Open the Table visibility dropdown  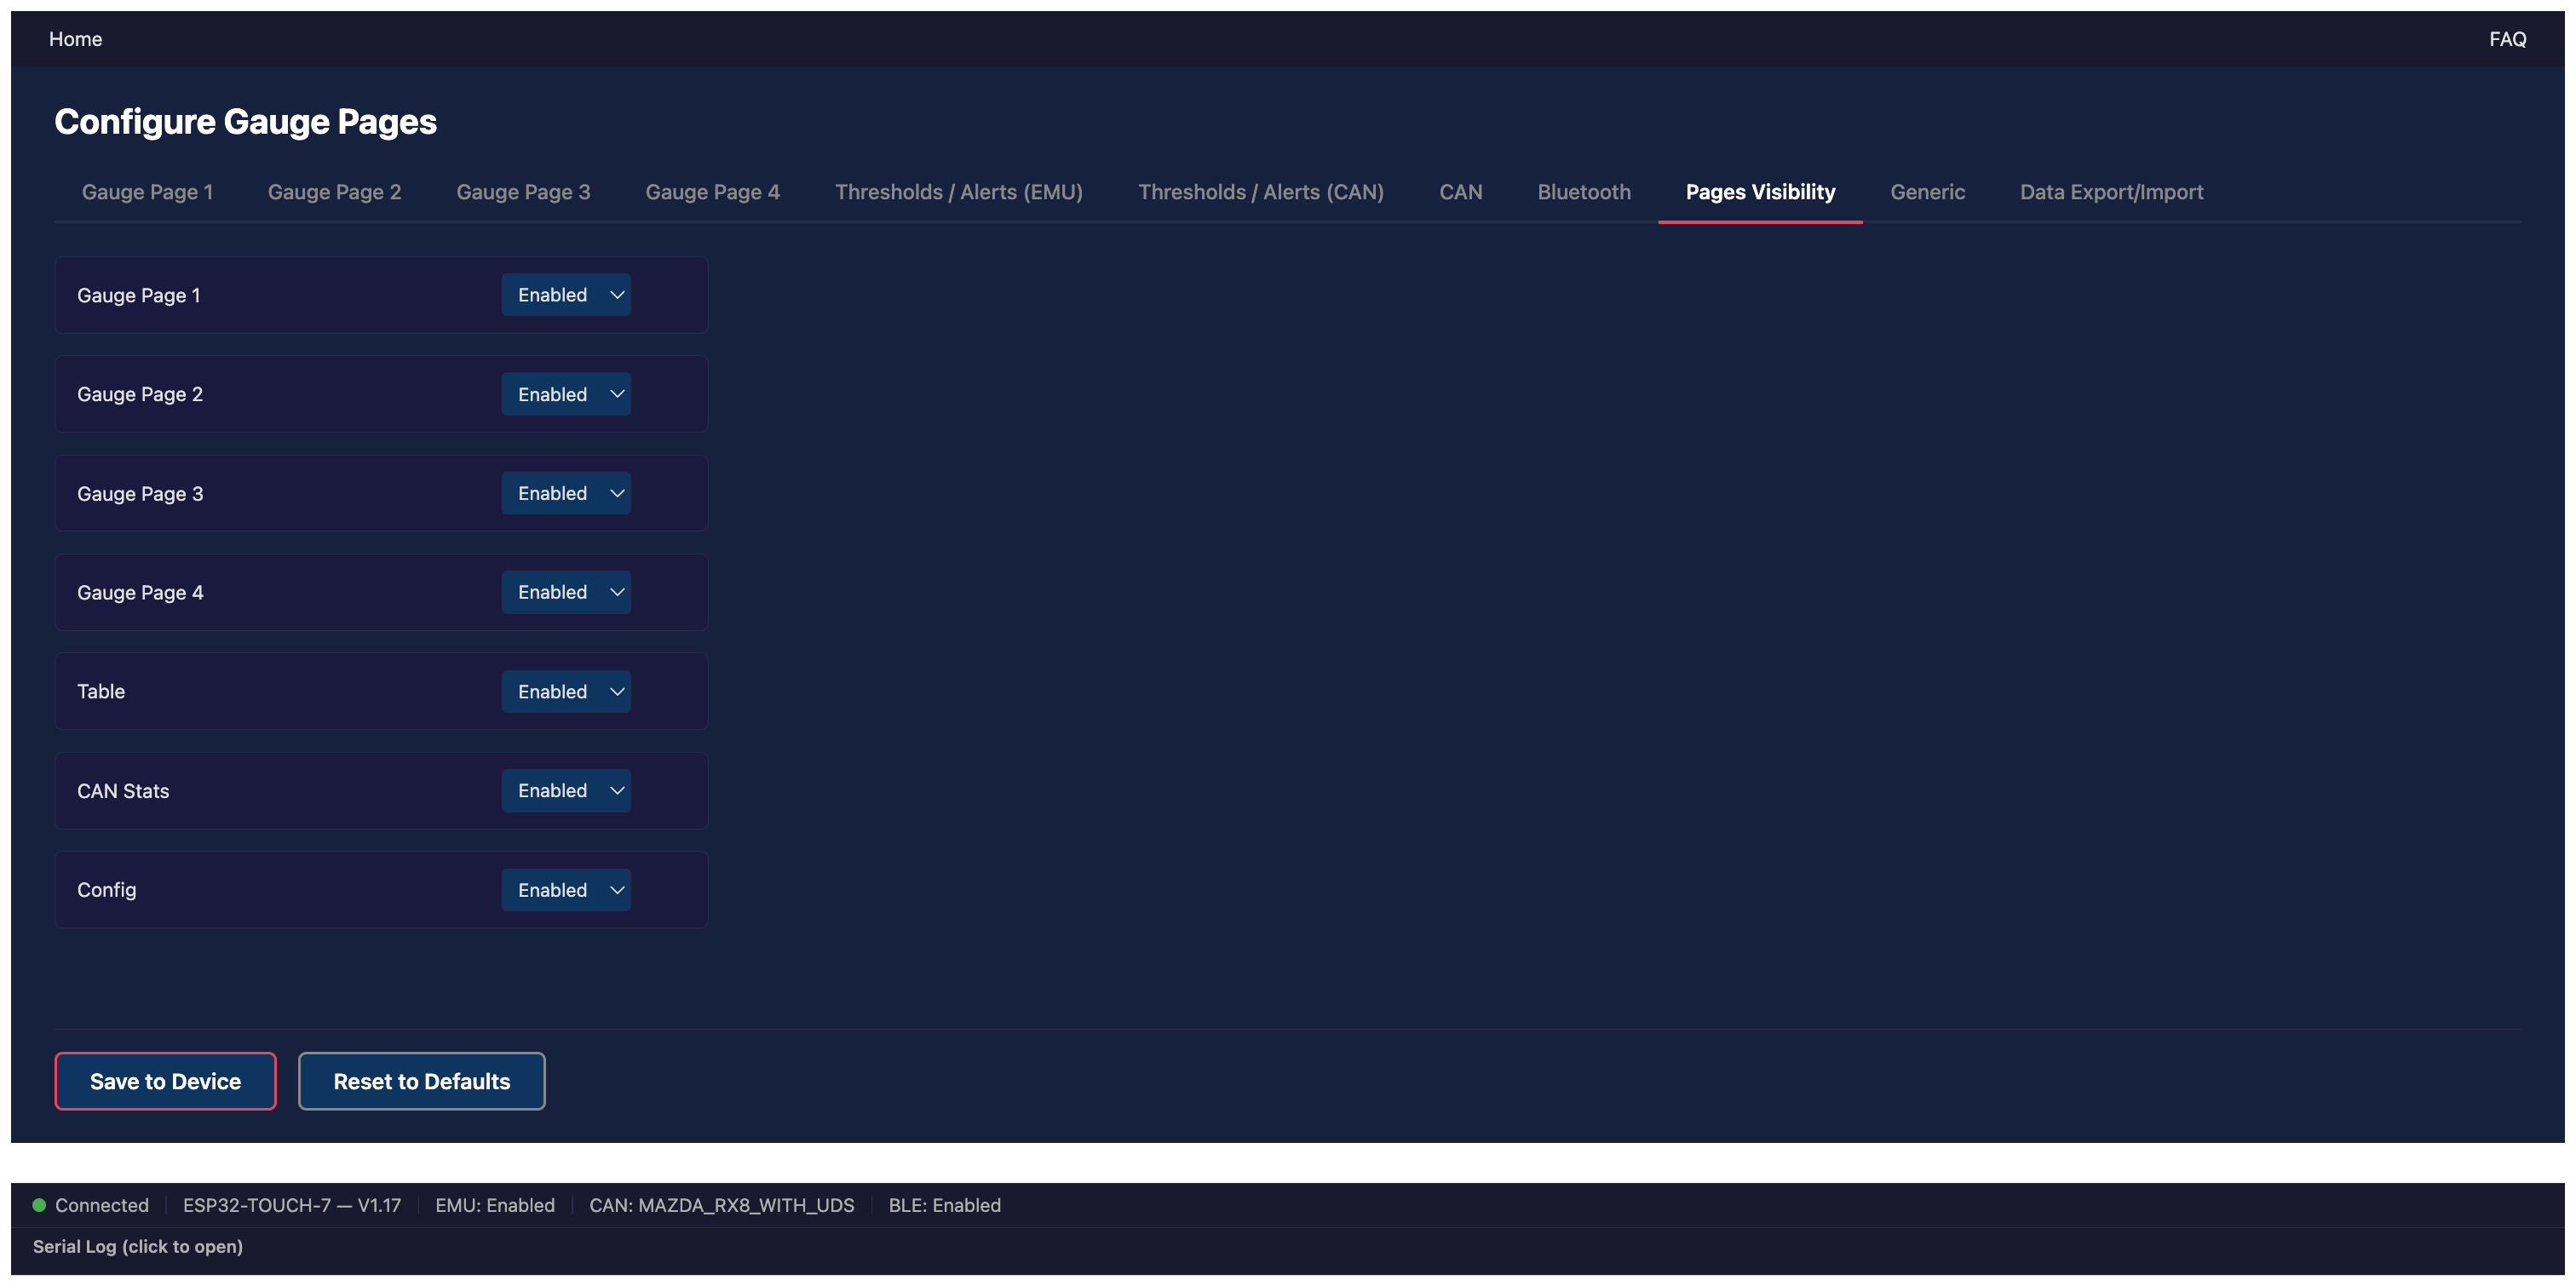[566, 691]
